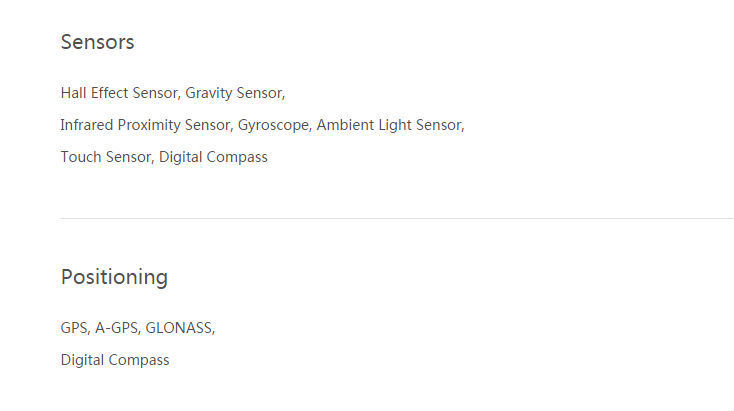The width and height of the screenshot is (734, 411).
Task: Click the Positioning section heading
Action: (114, 277)
